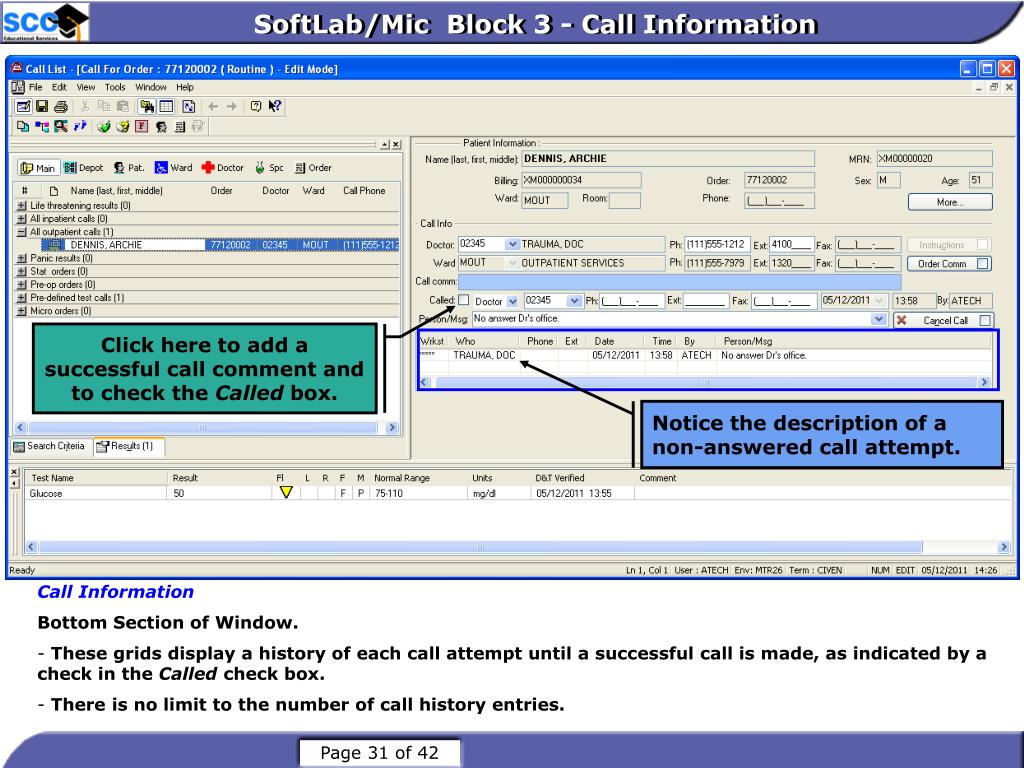Click the Copy toolbar icon
Viewport: 1024px width, 768px height.
pyautogui.click(x=103, y=106)
